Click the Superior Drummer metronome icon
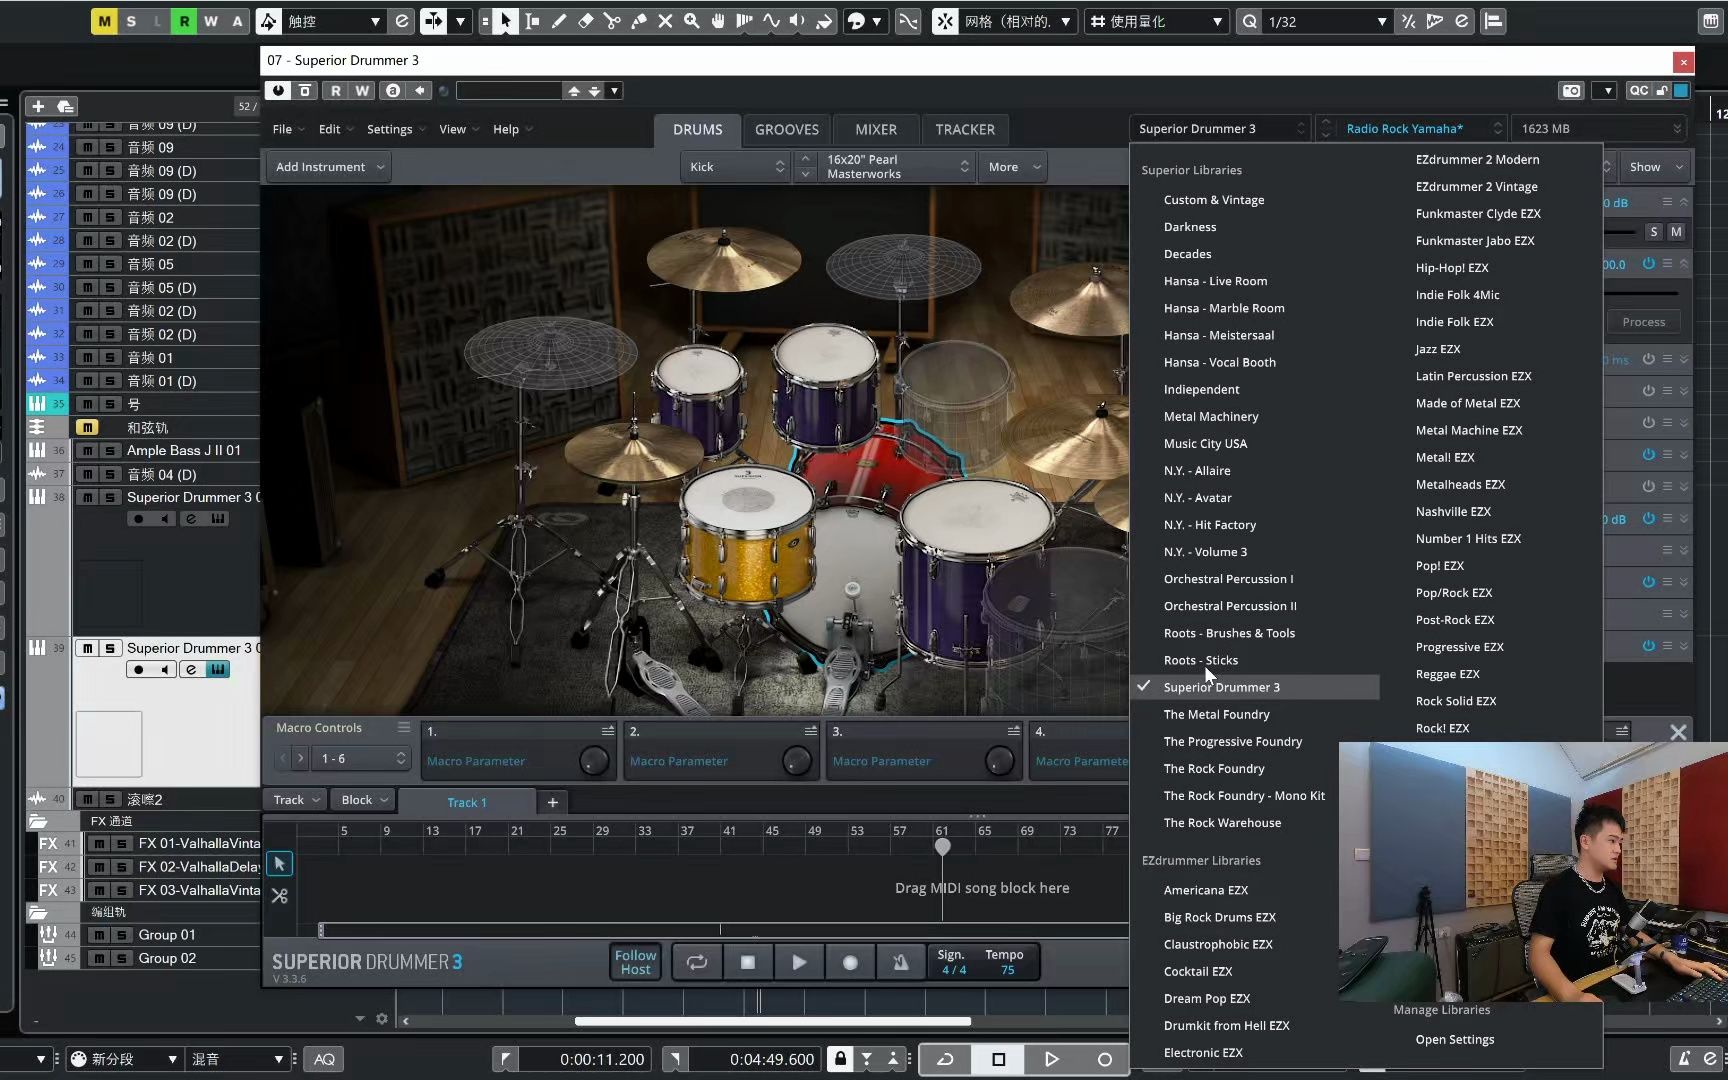This screenshot has width=1728, height=1080. coord(901,962)
